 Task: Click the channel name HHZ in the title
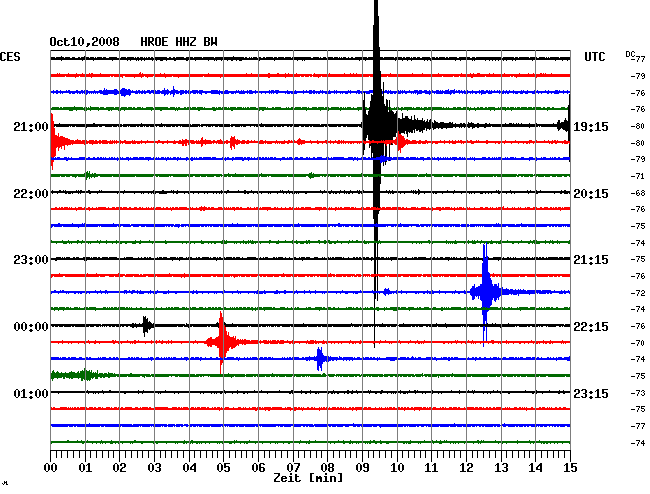click(x=186, y=42)
